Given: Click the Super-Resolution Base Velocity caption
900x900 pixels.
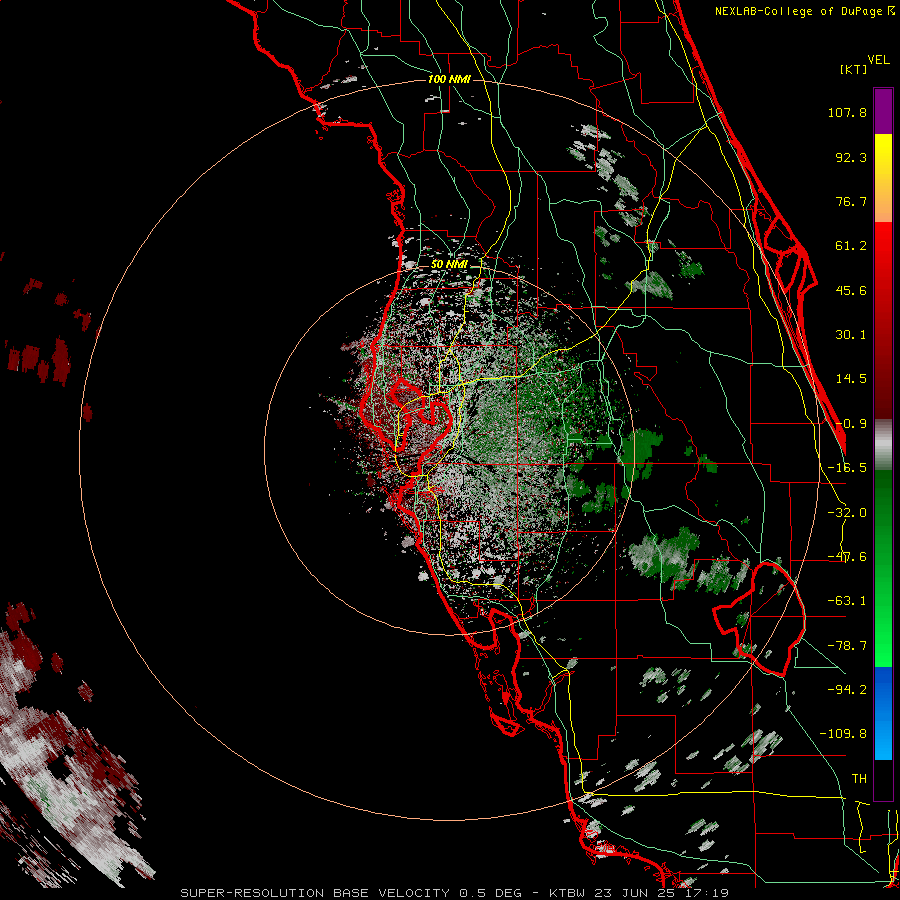Looking at the screenshot, I should pos(454,893).
